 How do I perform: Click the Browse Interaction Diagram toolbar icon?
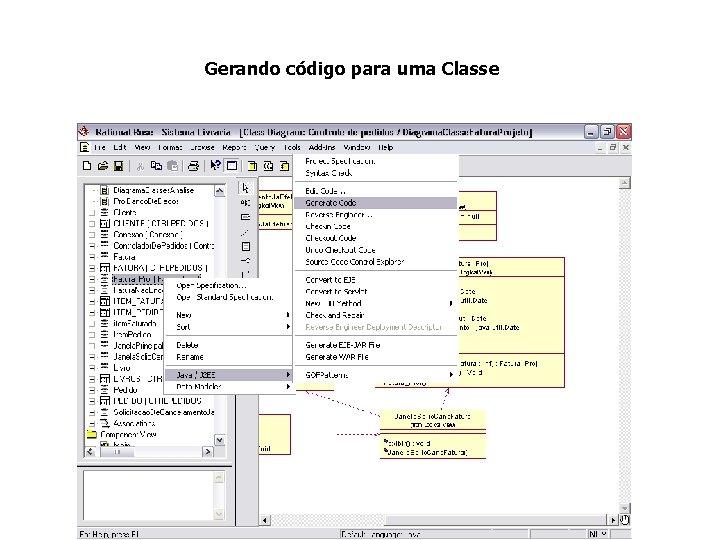(268, 166)
